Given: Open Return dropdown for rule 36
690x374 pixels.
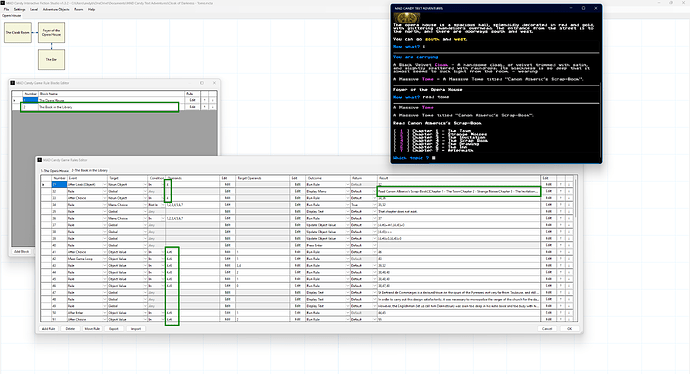Looking at the screenshot, I should point(374,218).
